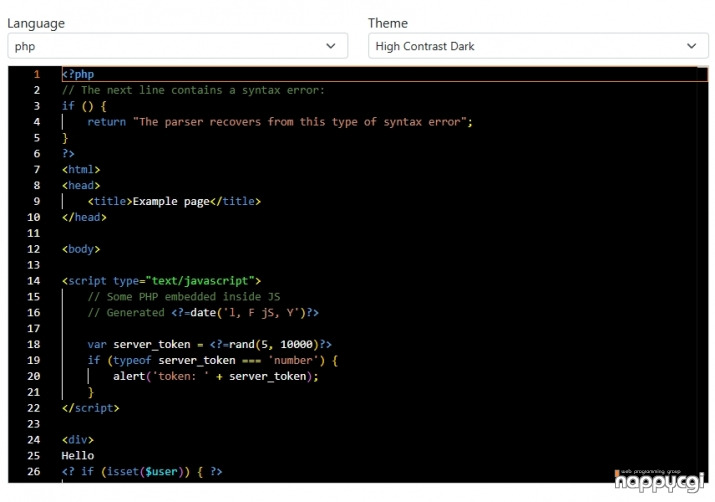Click the alert('token: ') call
This screenshot has height=502, width=715.
(216, 376)
